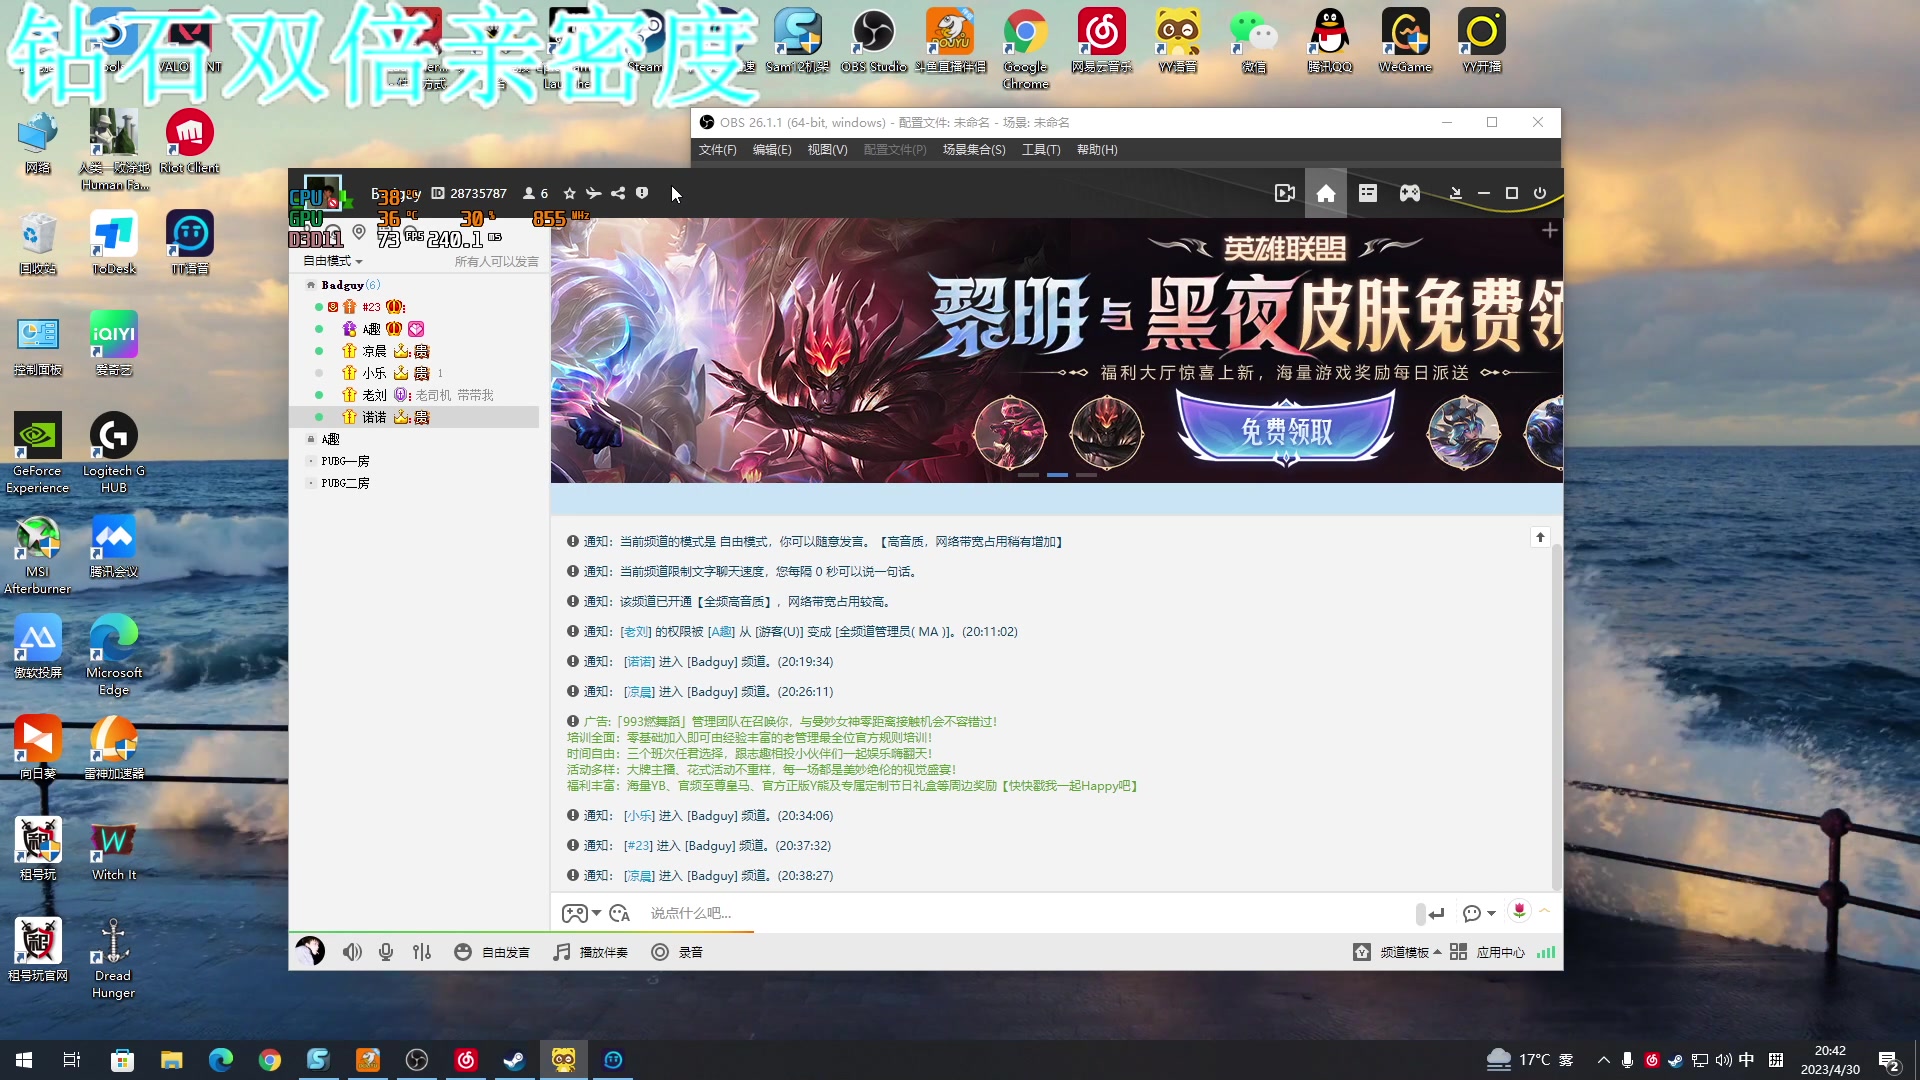Click the emoji translate icon in chat bar
This screenshot has height=1080, width=1920.
pyautogui.click(x=620, y=913)
